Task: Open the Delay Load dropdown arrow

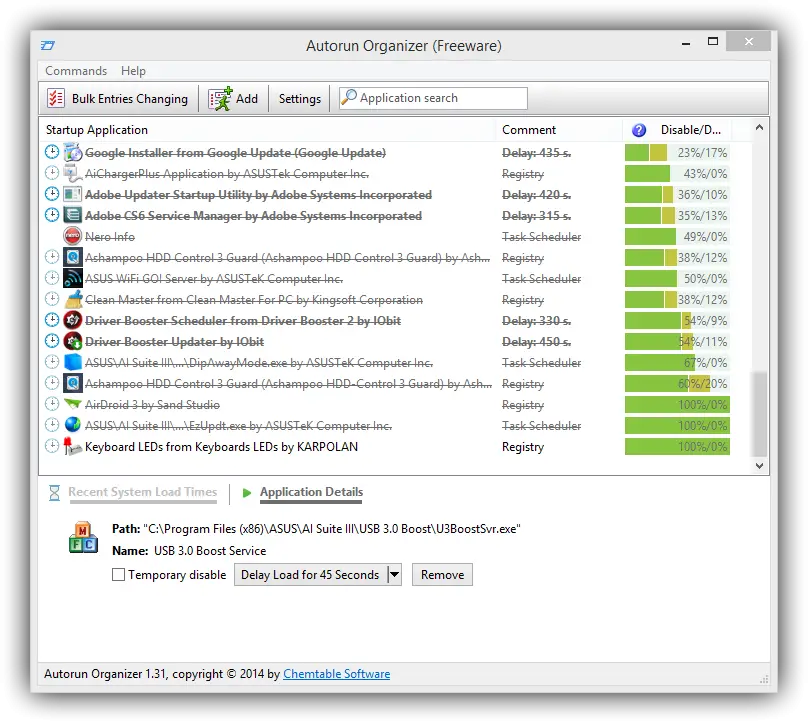Action: point(394,574)
